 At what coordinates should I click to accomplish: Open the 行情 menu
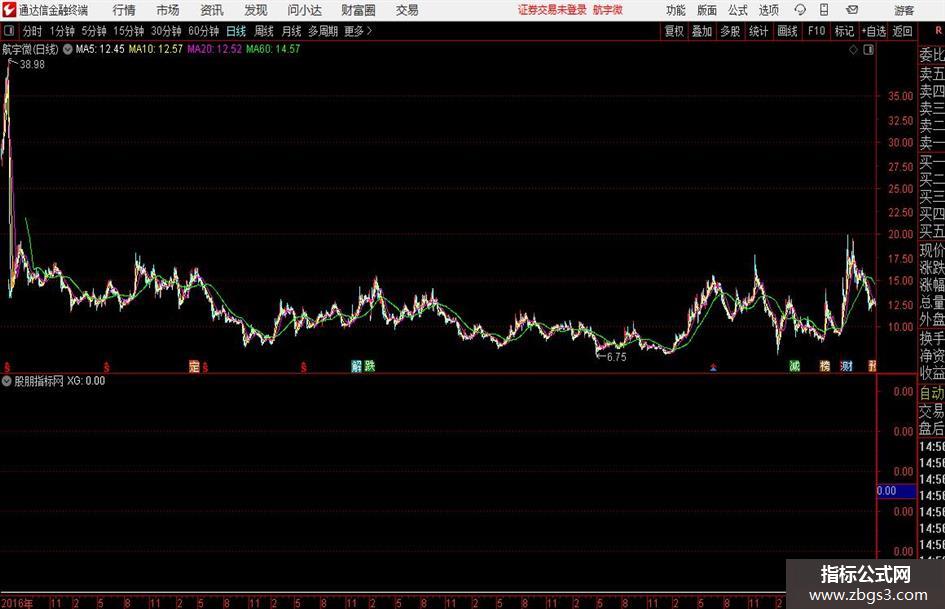tap(124, 10)
